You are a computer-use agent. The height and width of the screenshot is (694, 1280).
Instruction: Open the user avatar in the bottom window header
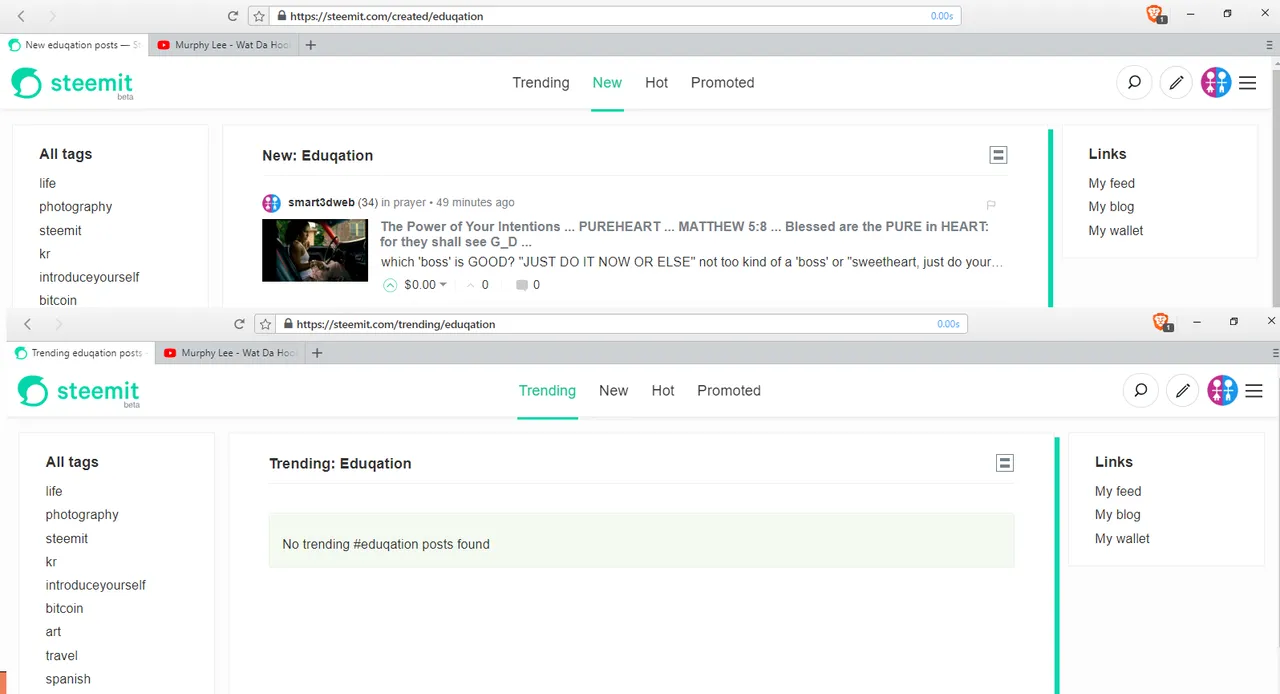pyautogui.click(x=1222, y=391)
